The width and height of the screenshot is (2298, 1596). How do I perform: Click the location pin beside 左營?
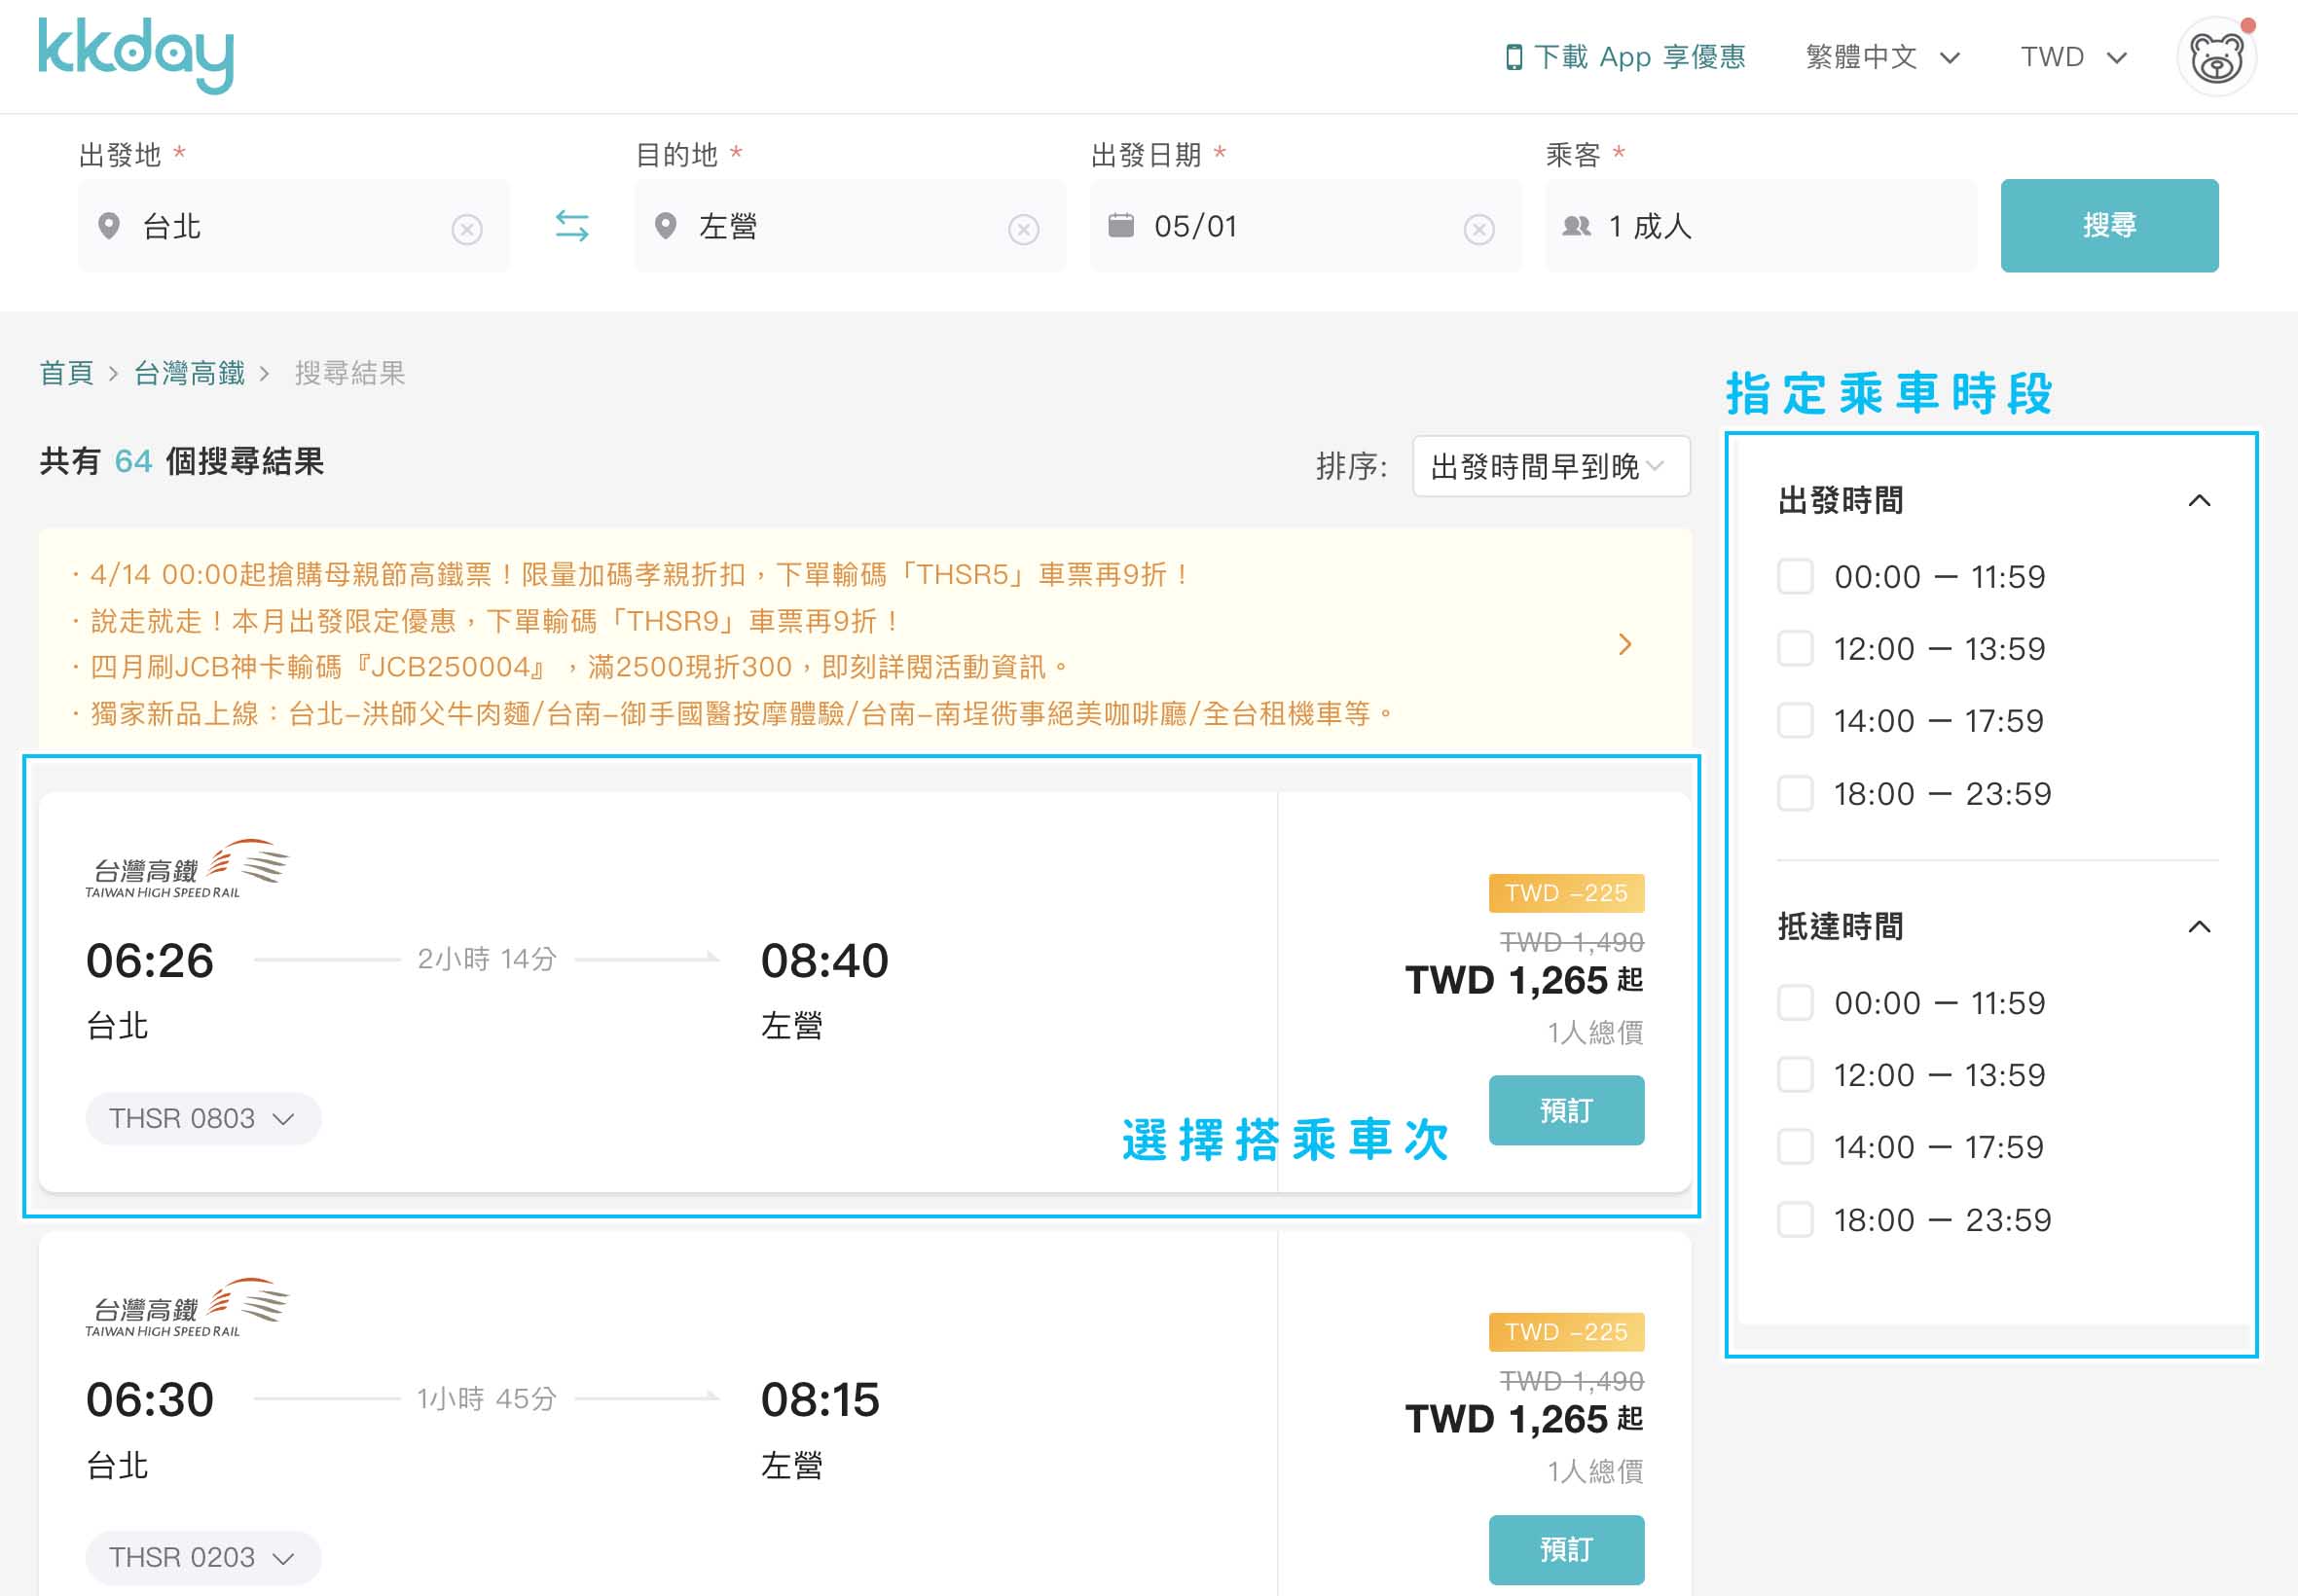(665, 226)
